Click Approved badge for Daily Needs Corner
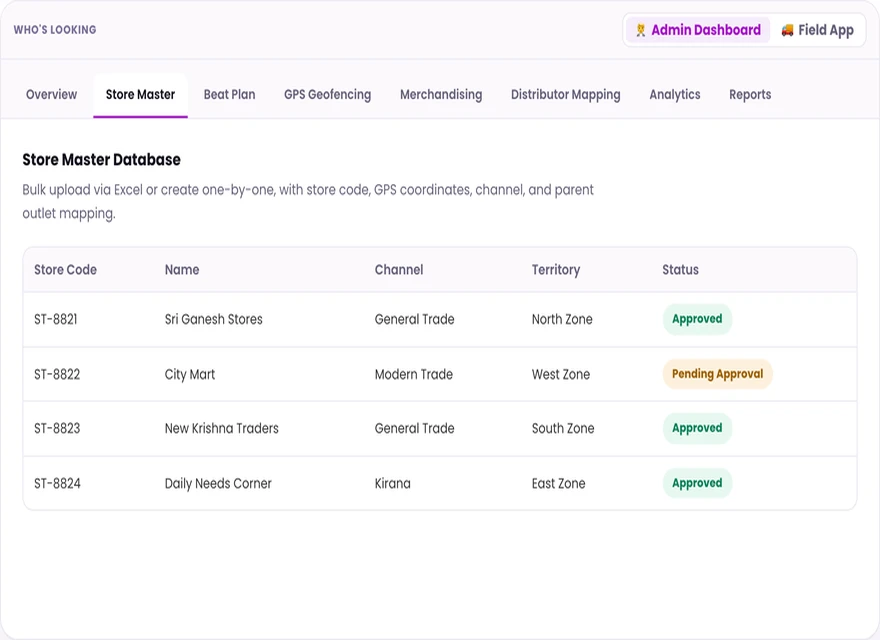Image resolution: width=880 pixels, height=640 pixels. (x=697, y=483)
